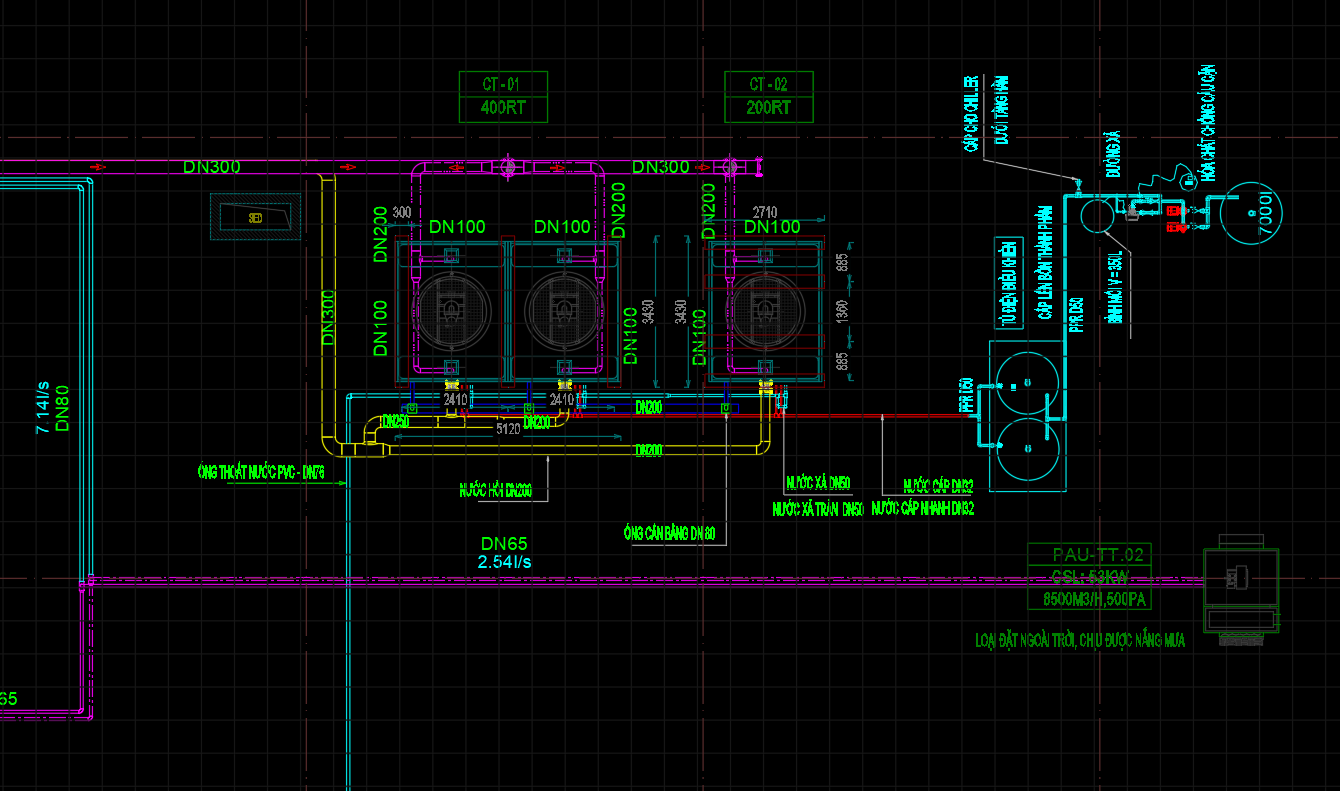The image size is (1340, 791).
Task: Select the 'CSL: 53KW' table cell
Action: [x=1090, y=577]
